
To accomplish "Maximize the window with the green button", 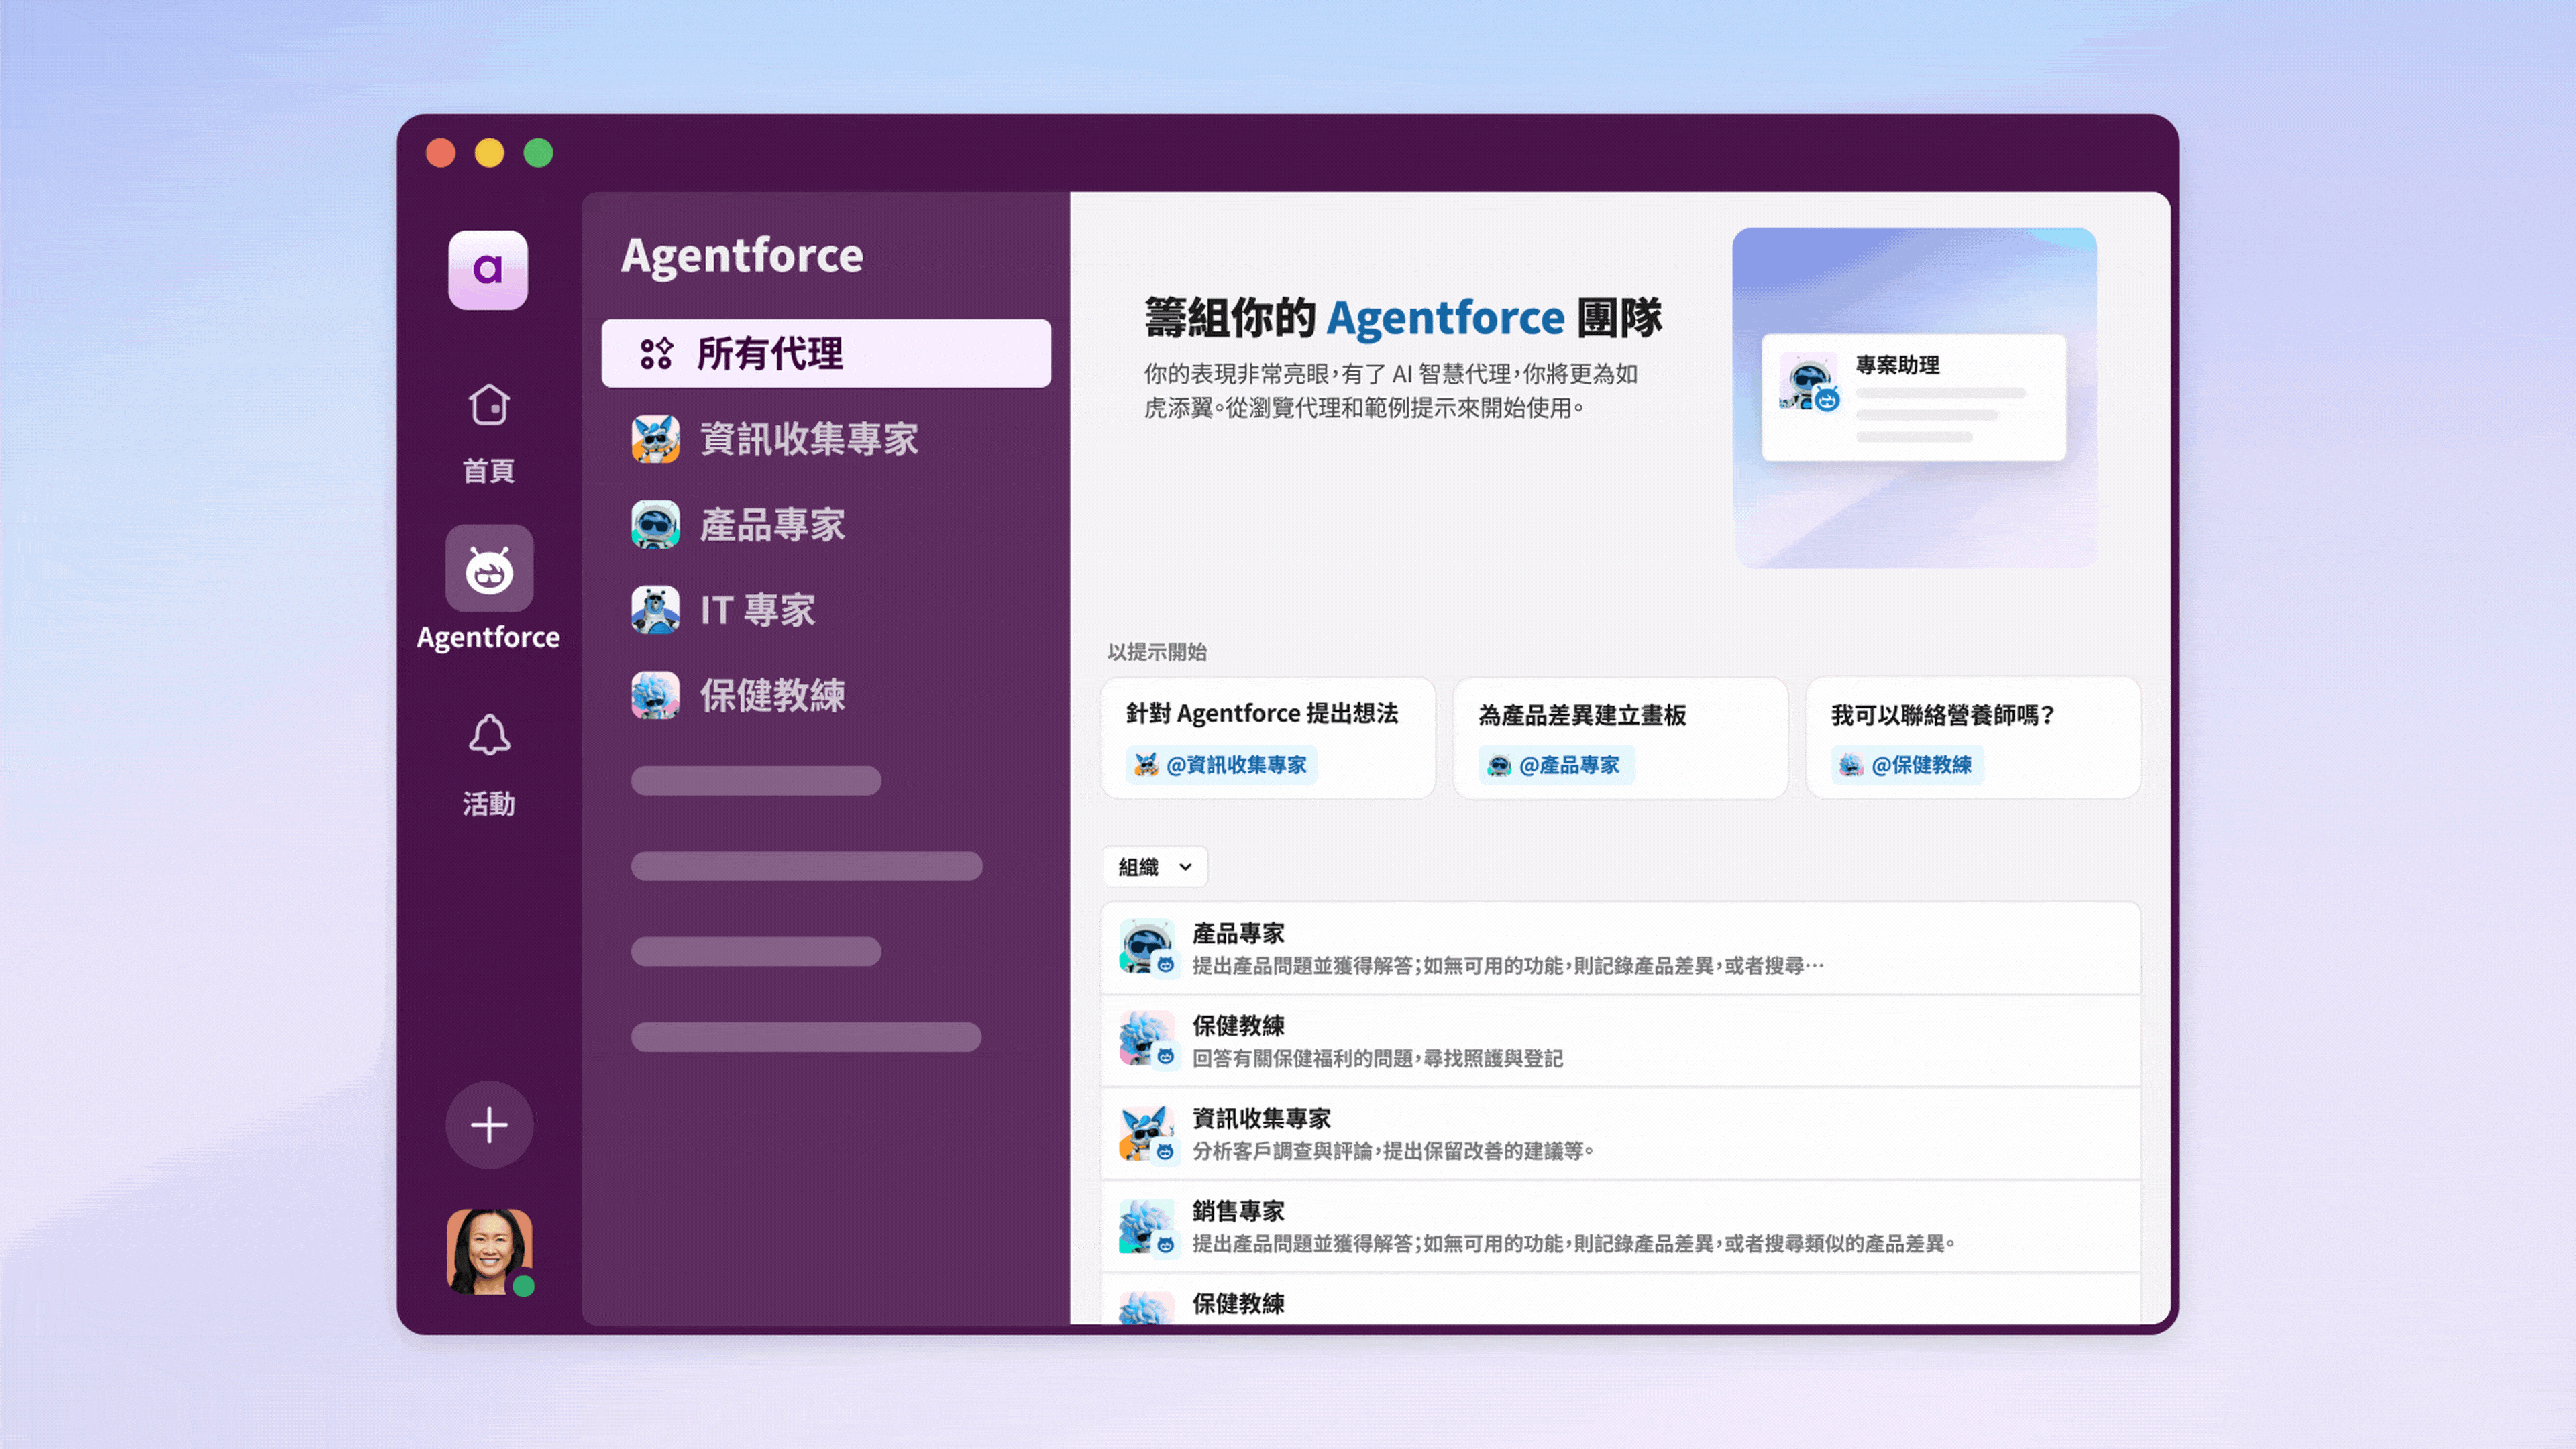I will click(538, 153).
